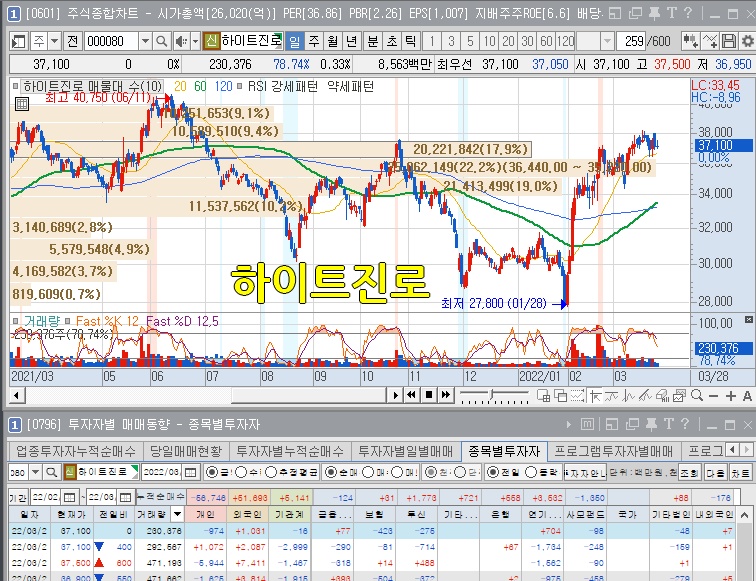756x581 pixels.
Task: Switch to 프로그램투자자별매매 tab
Action: point(613,451)
